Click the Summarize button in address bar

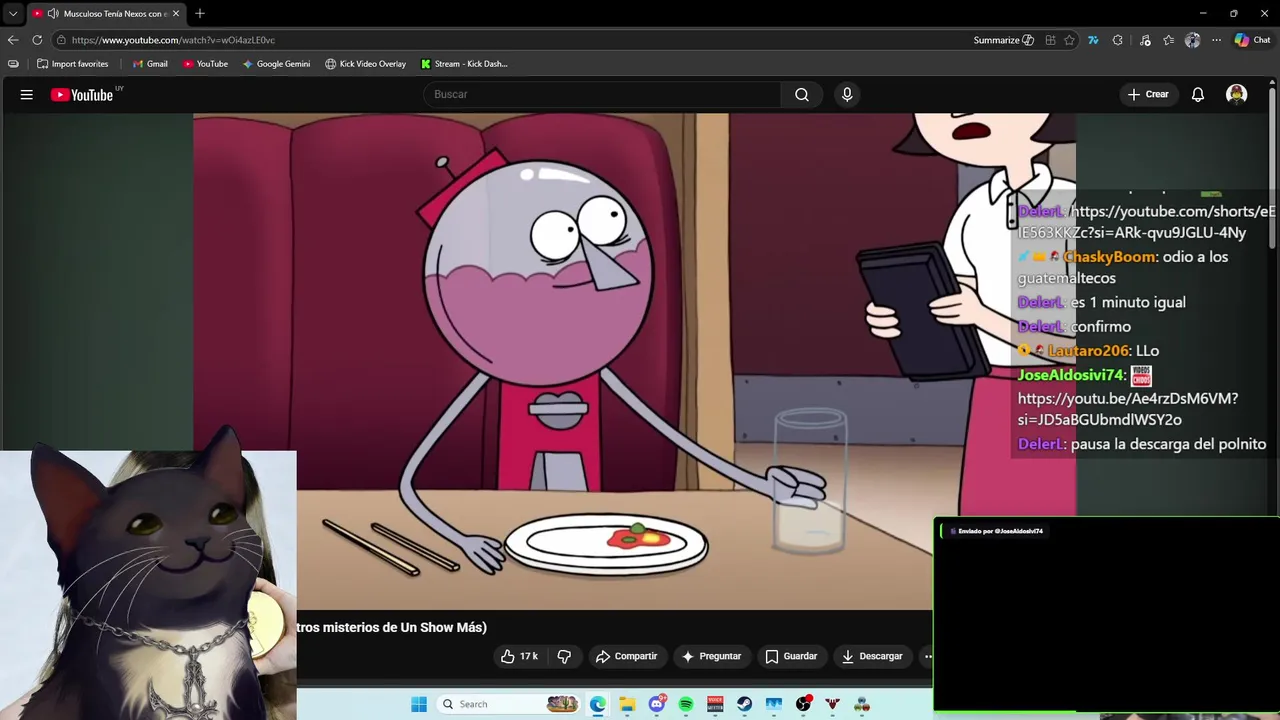click(1003, 40)
